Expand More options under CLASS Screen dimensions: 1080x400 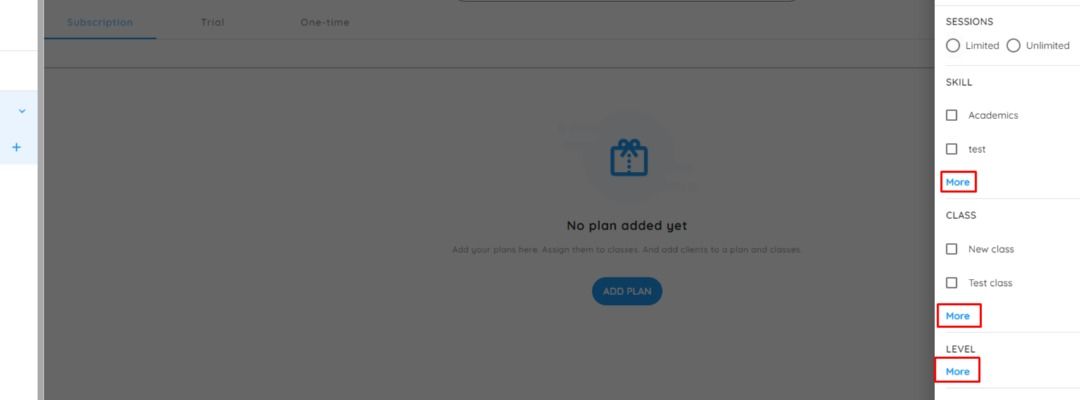point(957,316)
